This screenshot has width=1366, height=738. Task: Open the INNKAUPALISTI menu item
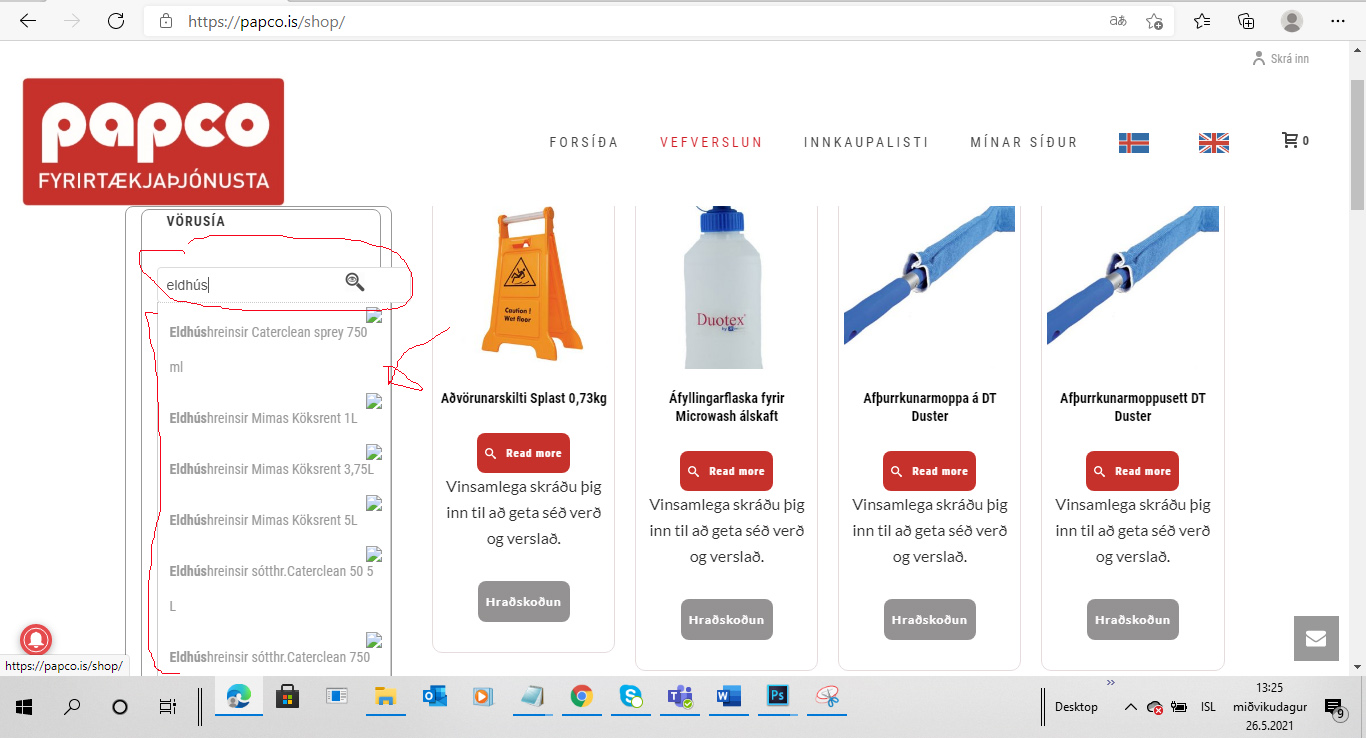[866, 142]
